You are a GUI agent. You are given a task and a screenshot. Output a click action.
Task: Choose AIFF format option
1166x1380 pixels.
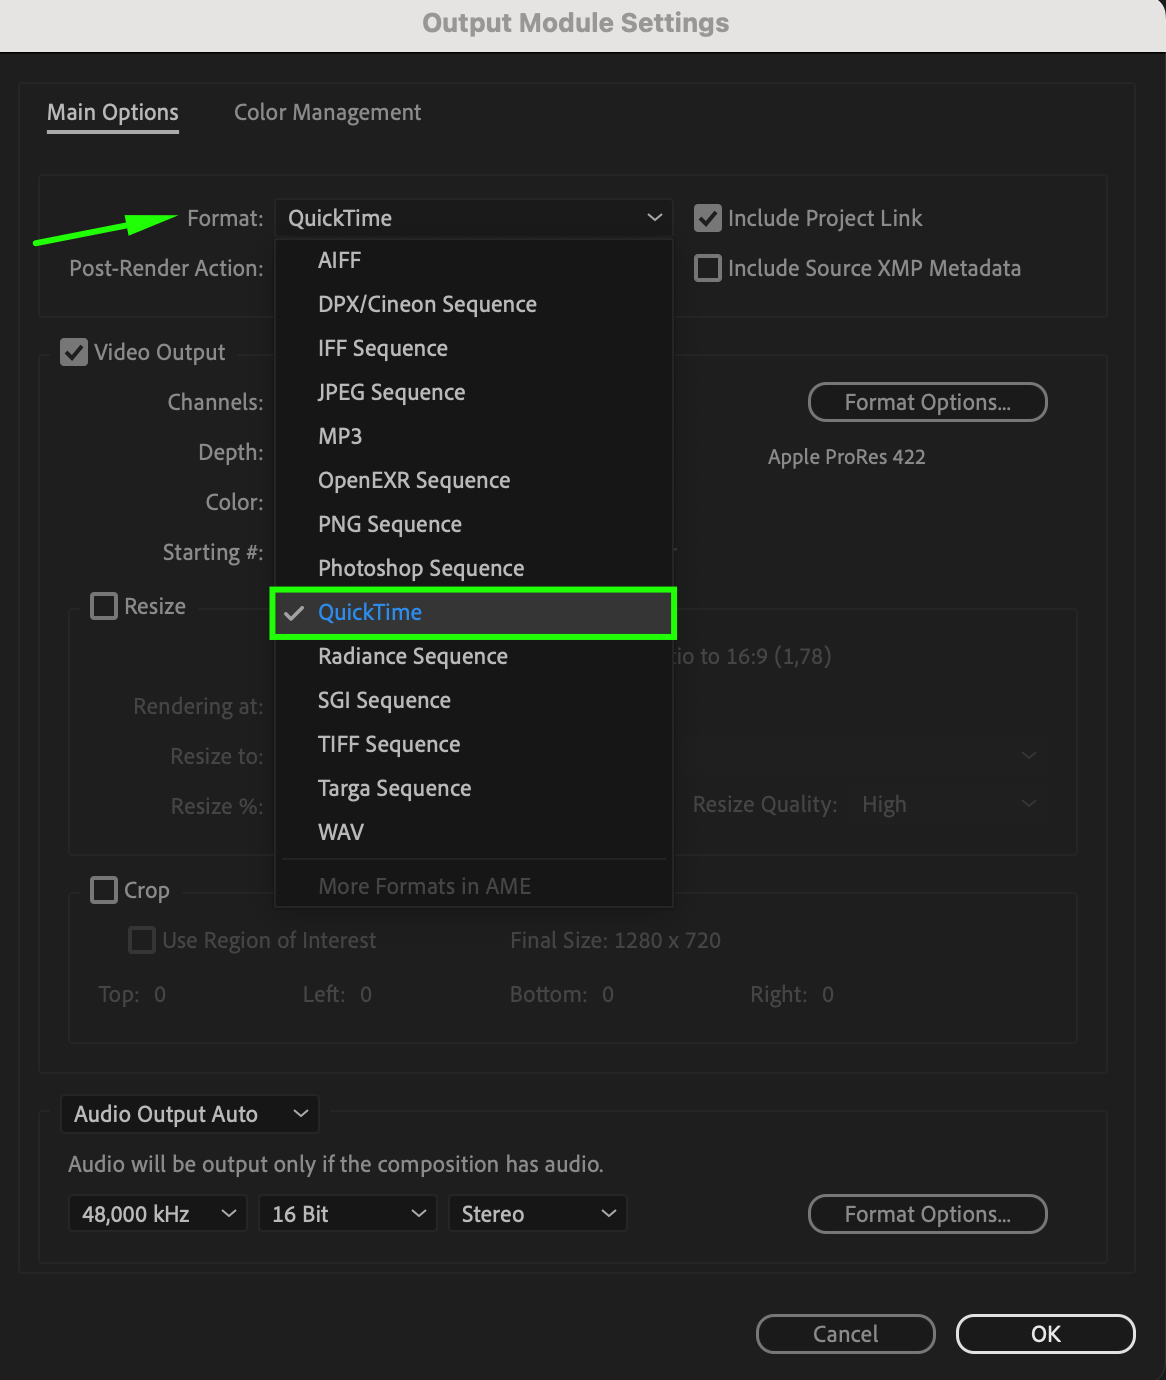339,260
